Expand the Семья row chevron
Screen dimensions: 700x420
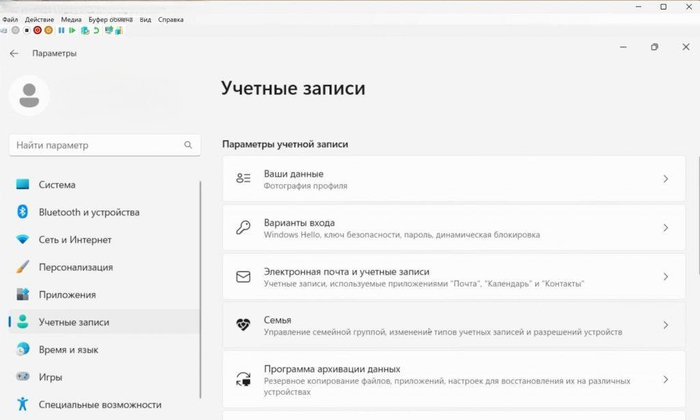pyautogui.click(x=665, y=325)
